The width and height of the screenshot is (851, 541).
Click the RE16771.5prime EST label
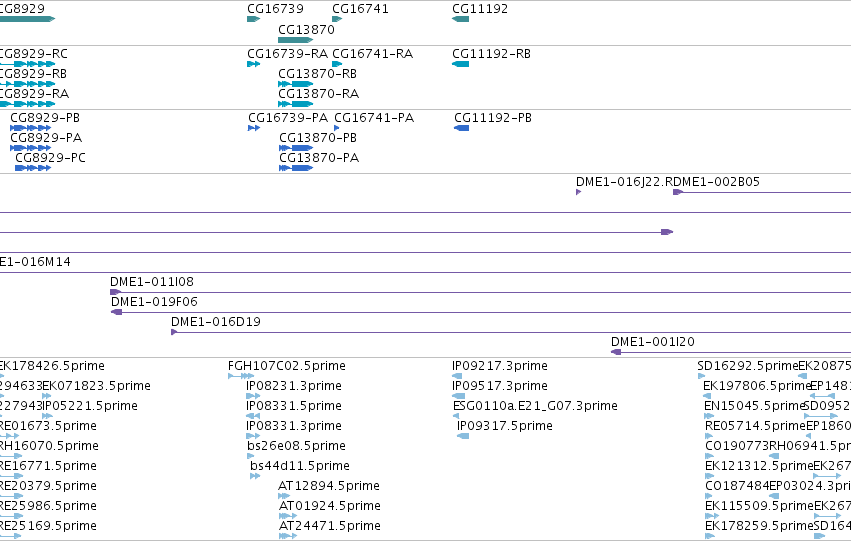click(48, 466)
